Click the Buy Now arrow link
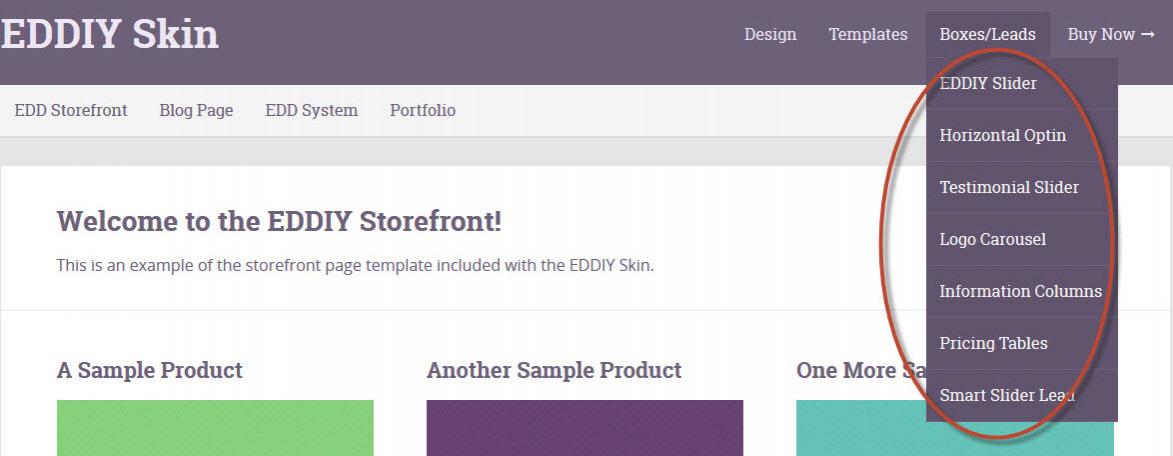Image resolution: width=1173 pixels, height=456 pixels. click(1110, 35)
